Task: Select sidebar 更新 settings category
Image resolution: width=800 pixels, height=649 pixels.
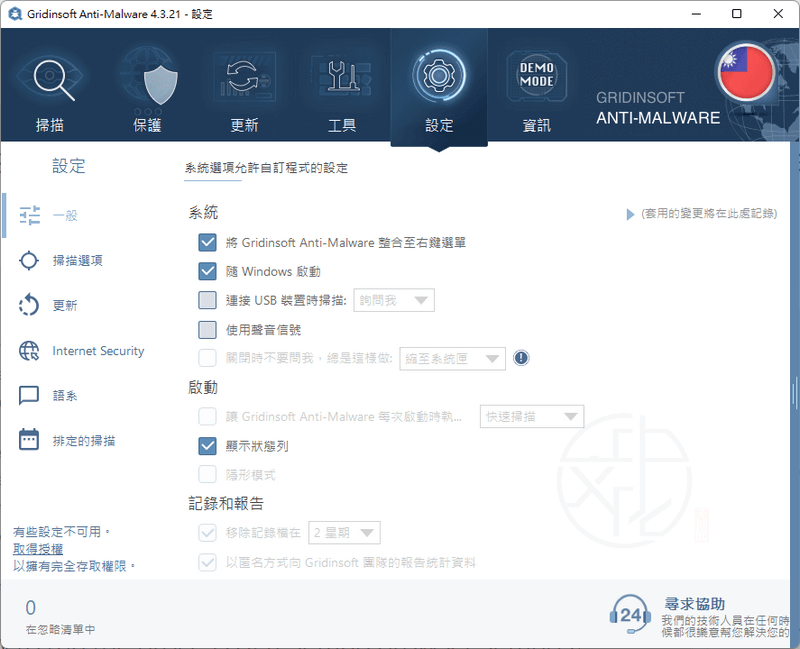Action: 65,305
